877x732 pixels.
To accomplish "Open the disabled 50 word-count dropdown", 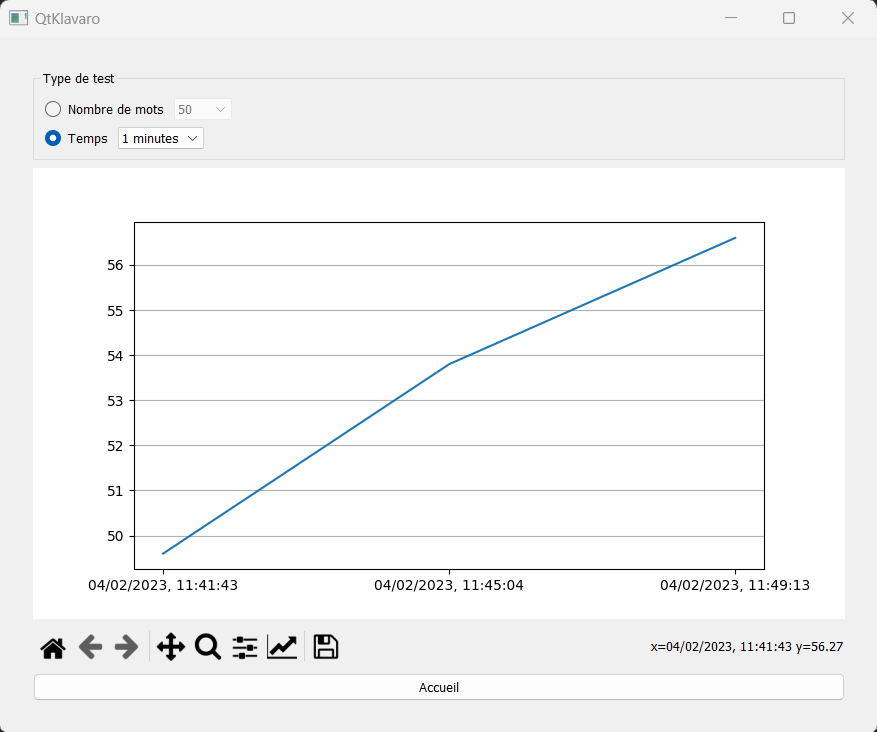I will point(202,109).
